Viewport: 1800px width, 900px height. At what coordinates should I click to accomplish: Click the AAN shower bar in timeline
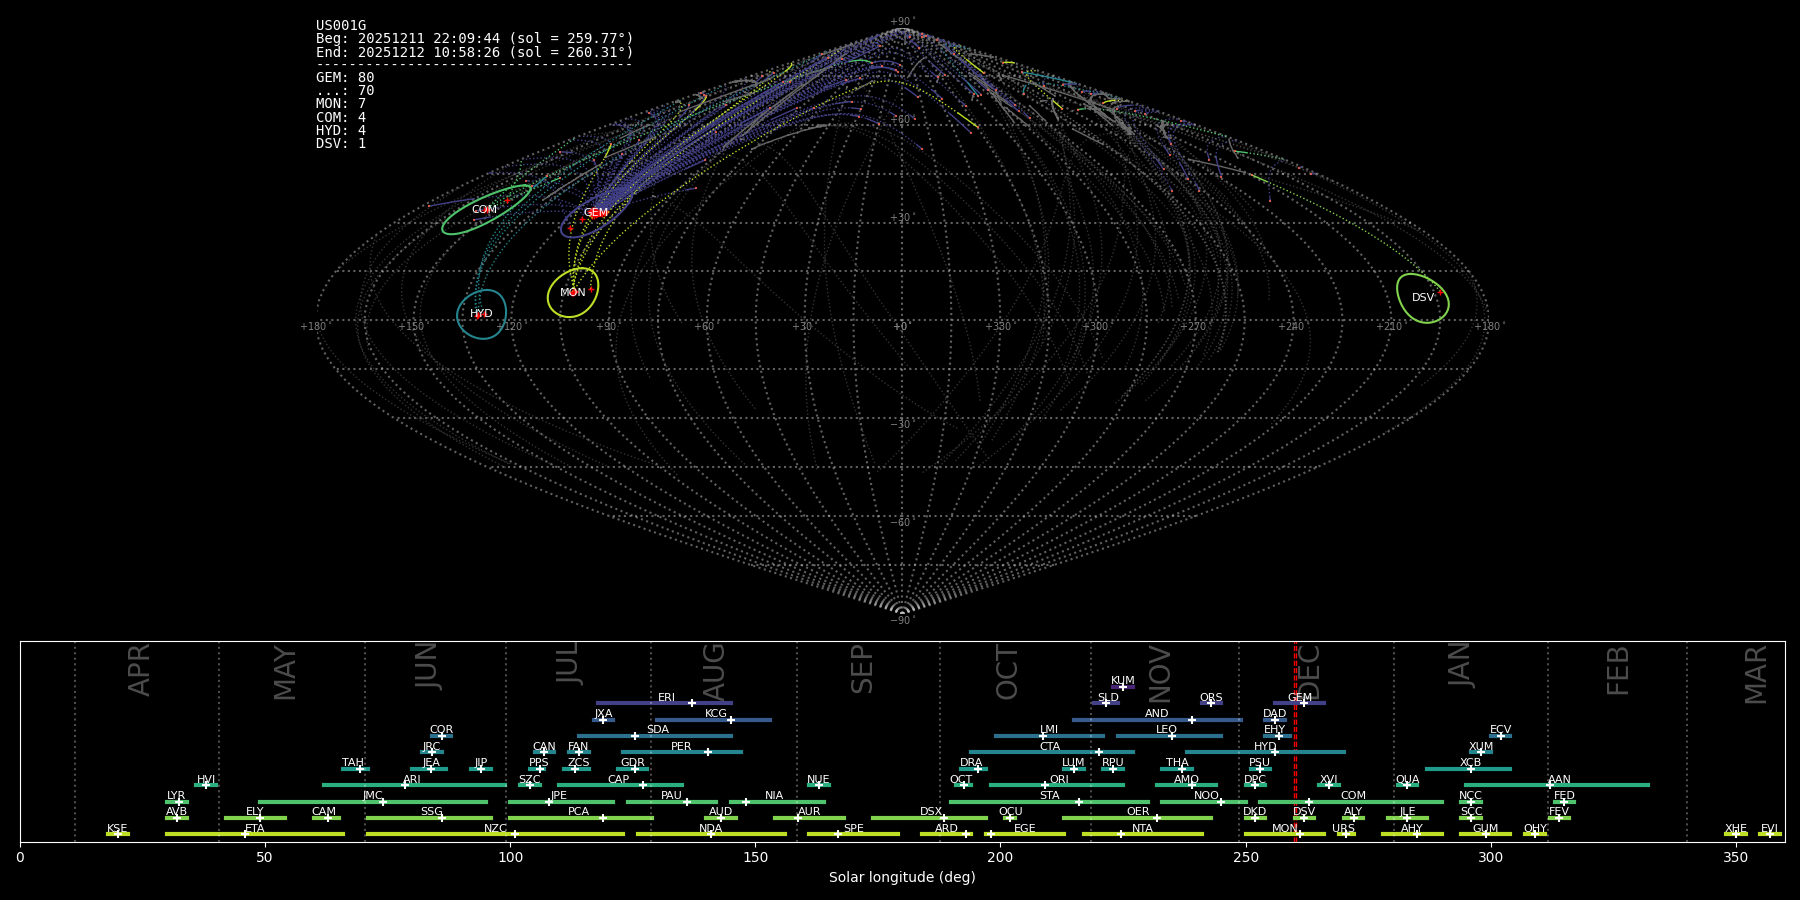1557,785
